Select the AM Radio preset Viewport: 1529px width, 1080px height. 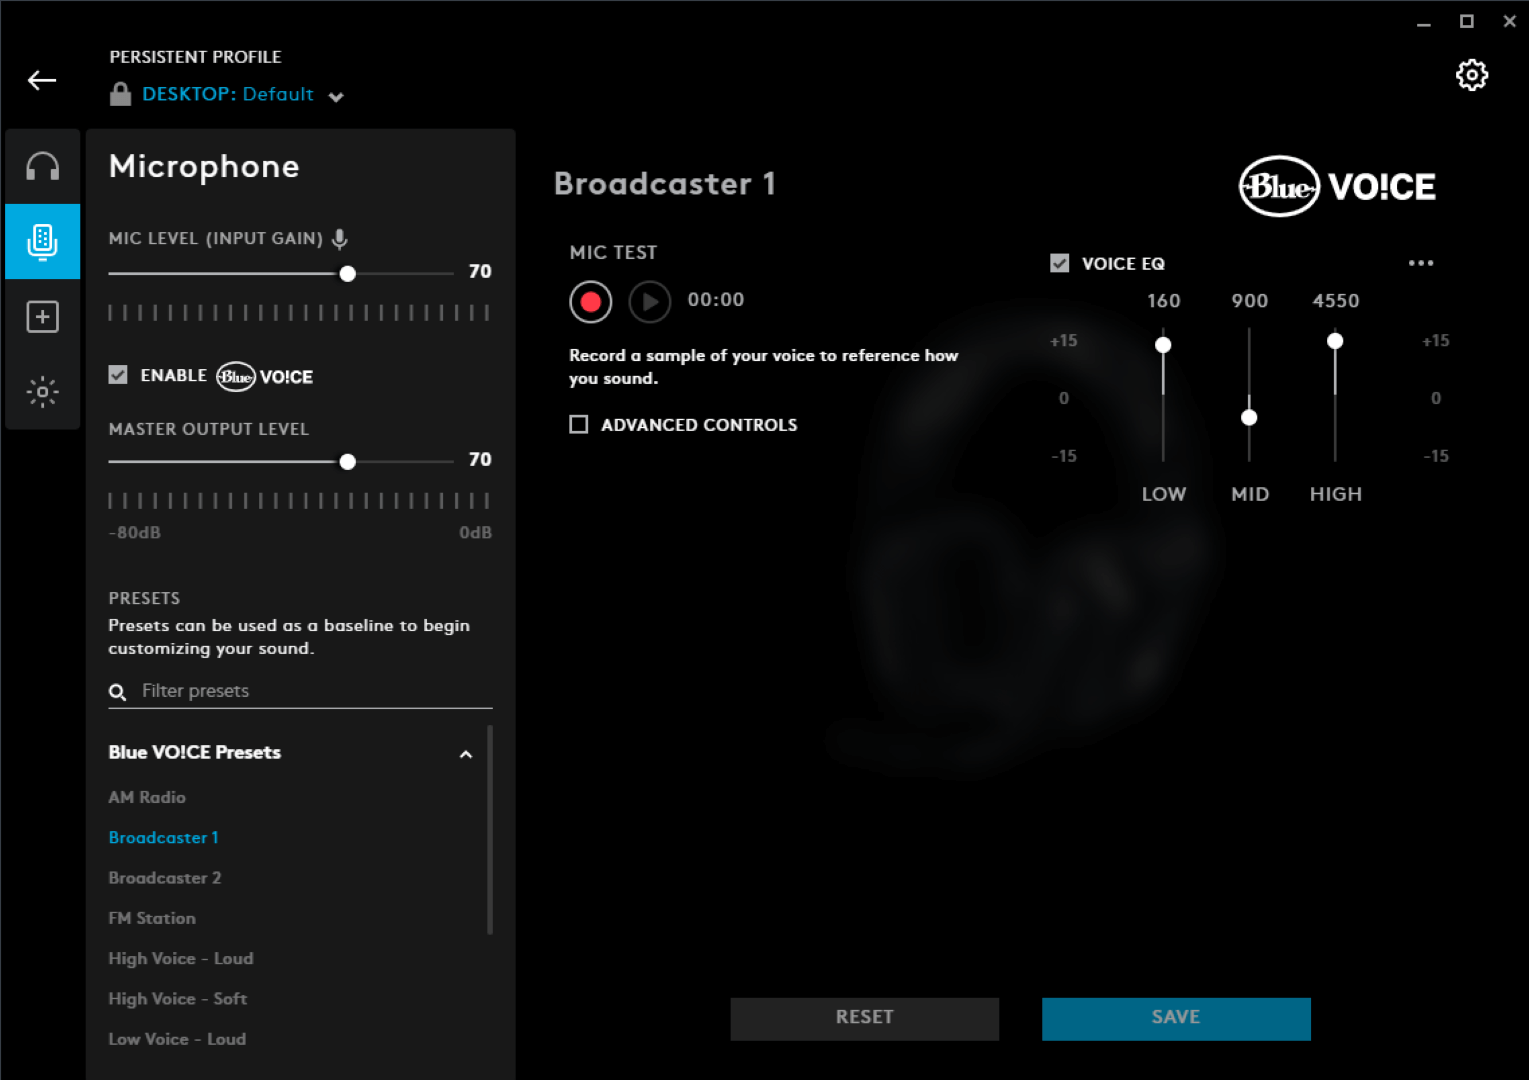pyautogui.click(x=147, y=797)
